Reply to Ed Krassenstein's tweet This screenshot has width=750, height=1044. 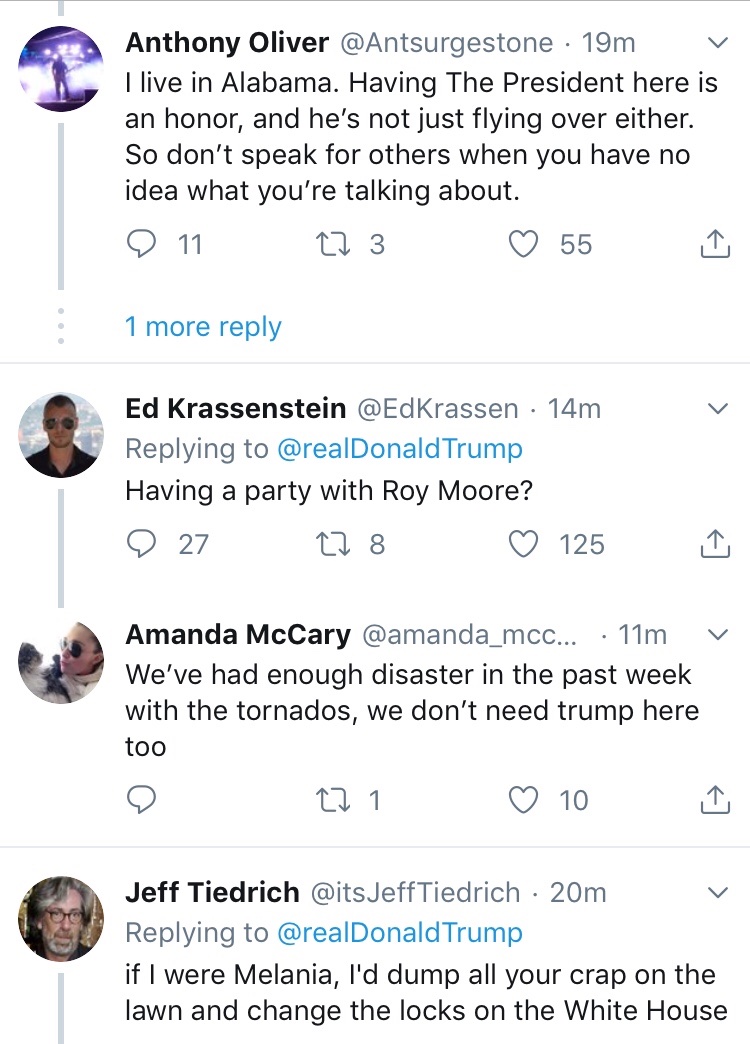click(x=142, y=544)
